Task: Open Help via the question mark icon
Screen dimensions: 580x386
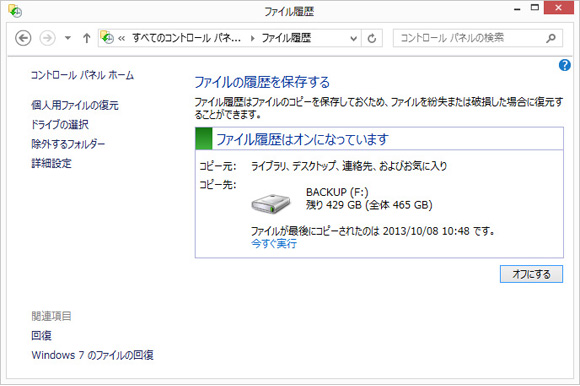Action: (x=564, y=65)
